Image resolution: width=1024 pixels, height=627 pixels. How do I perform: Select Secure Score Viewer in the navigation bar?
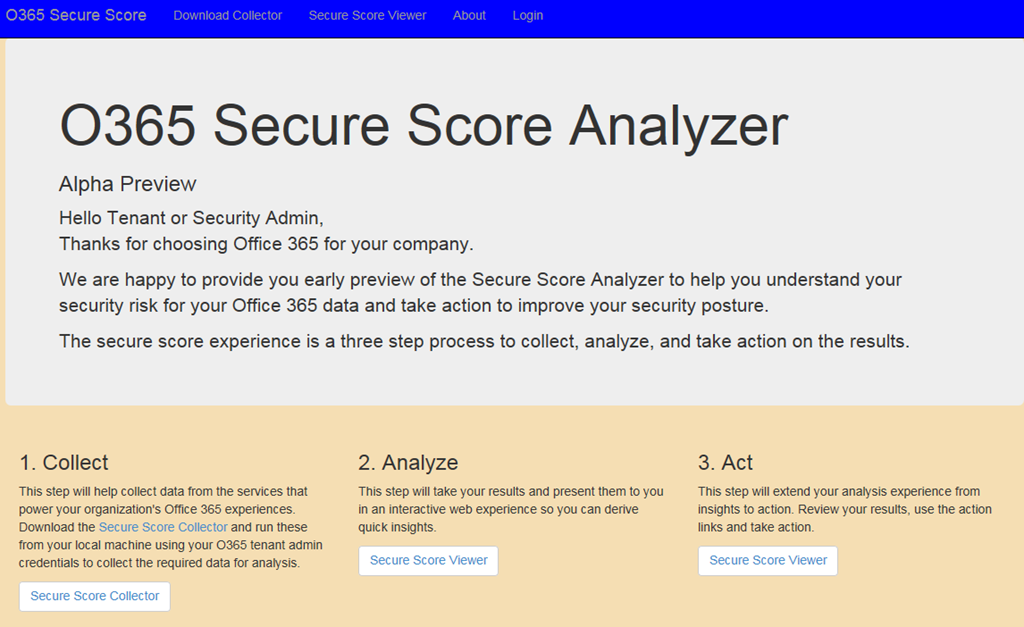(x=367, y=15)
